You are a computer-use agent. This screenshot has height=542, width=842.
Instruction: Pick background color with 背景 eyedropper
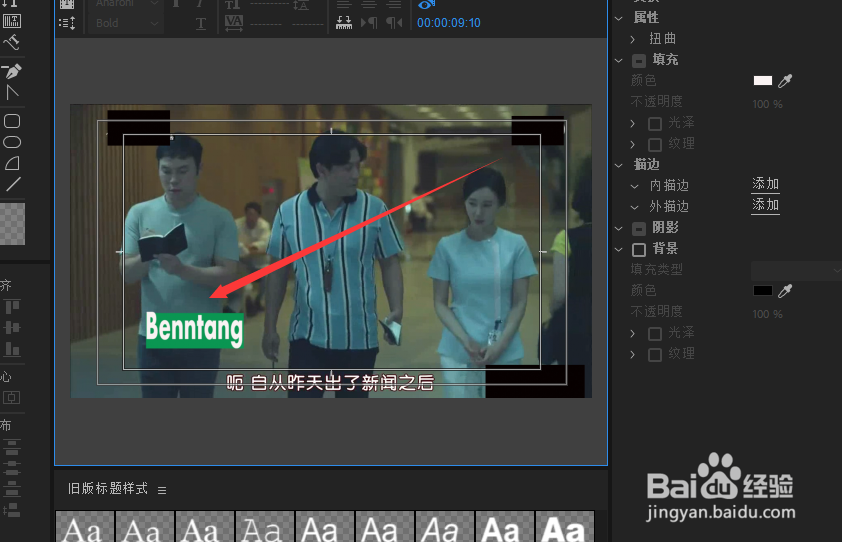(x=785, y=291)
